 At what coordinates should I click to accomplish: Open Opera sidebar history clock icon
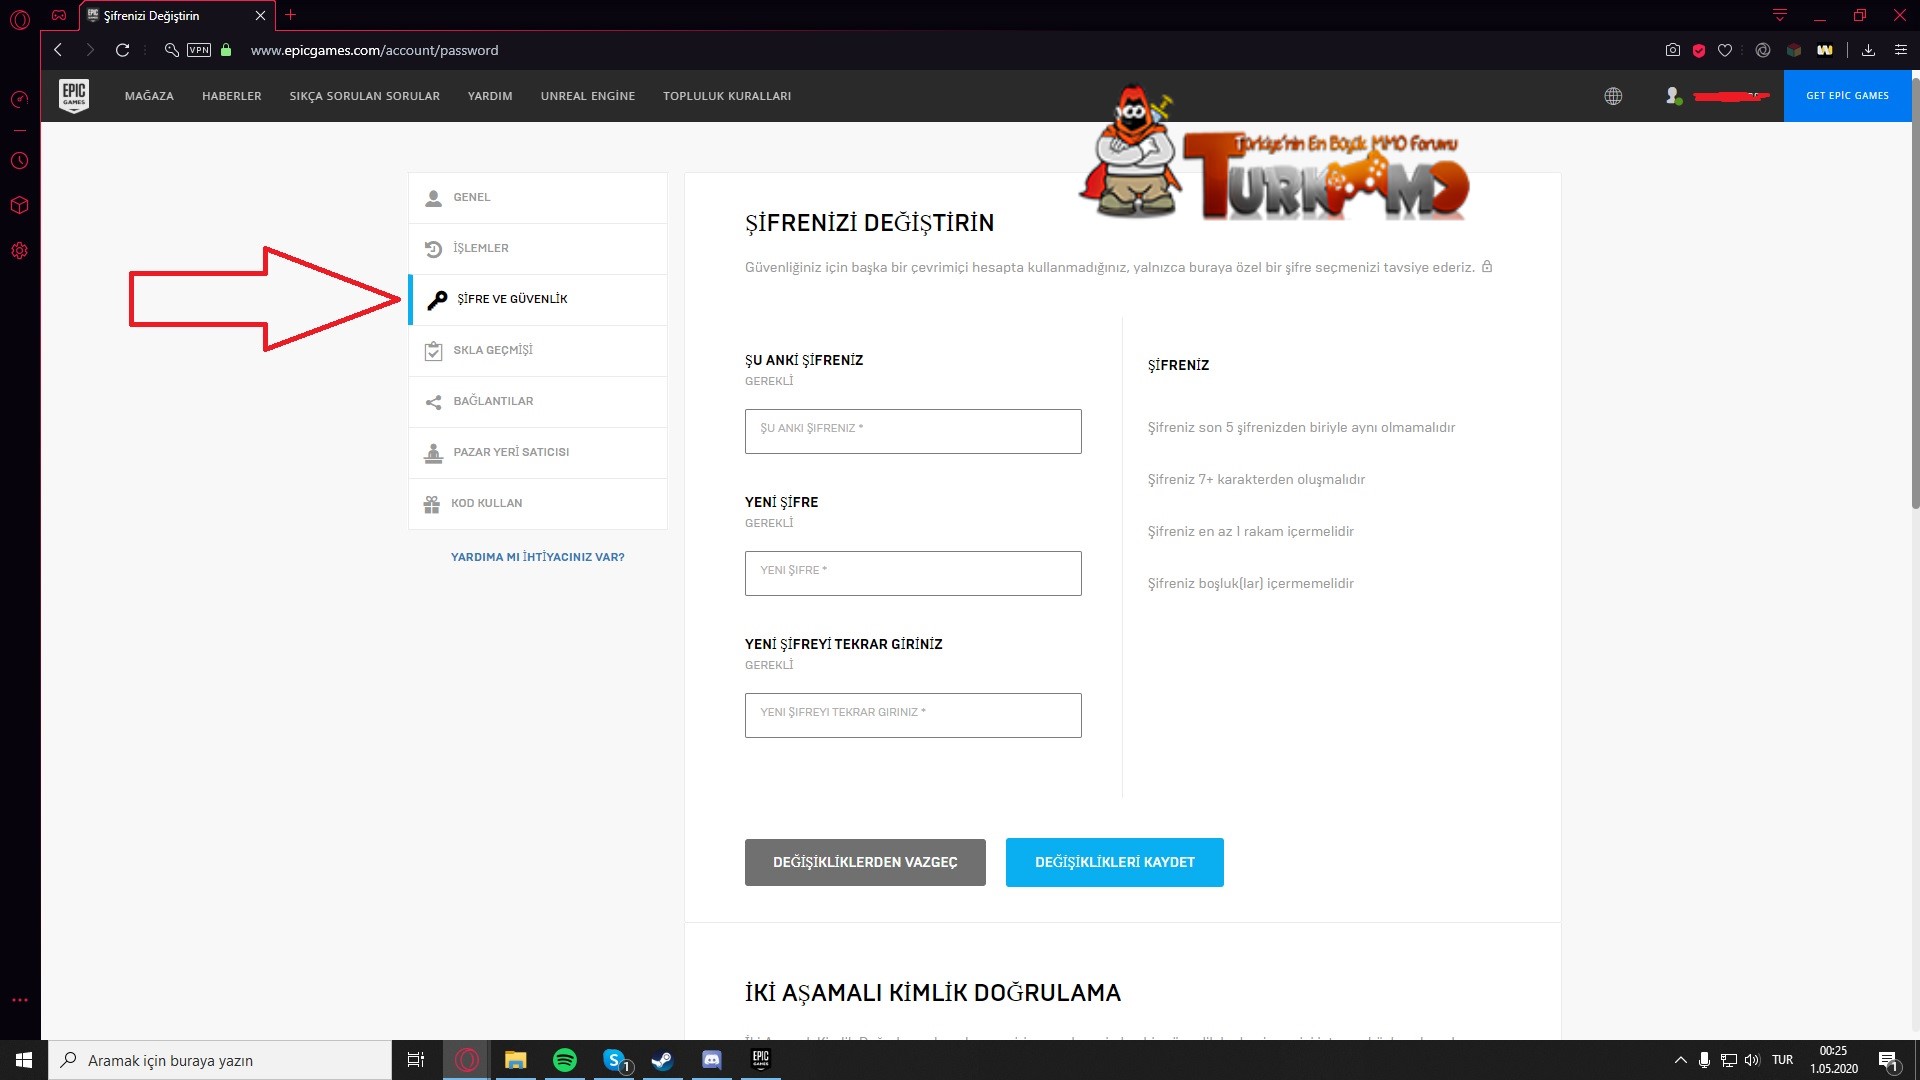point(19,161)
